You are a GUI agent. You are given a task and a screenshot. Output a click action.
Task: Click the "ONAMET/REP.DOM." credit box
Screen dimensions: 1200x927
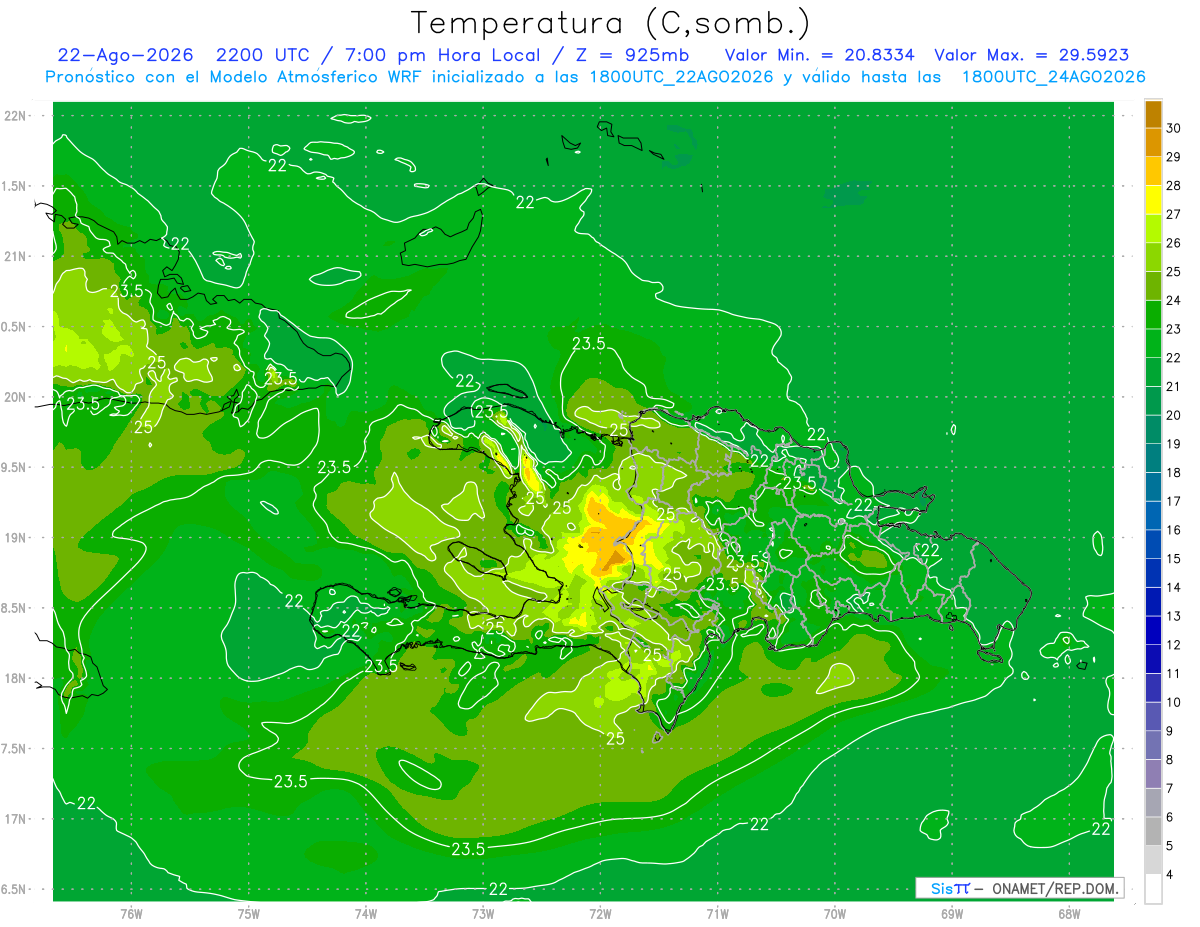(x=1018, y=888)
